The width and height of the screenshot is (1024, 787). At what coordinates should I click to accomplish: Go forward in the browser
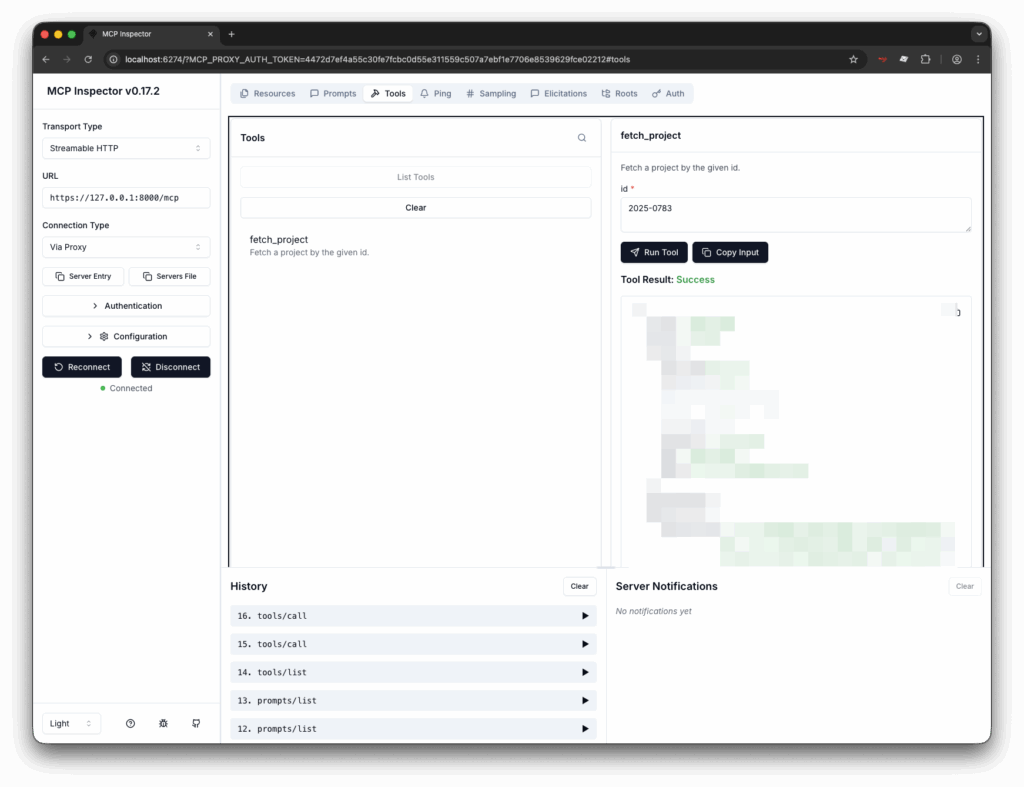[x=67, y=59]
